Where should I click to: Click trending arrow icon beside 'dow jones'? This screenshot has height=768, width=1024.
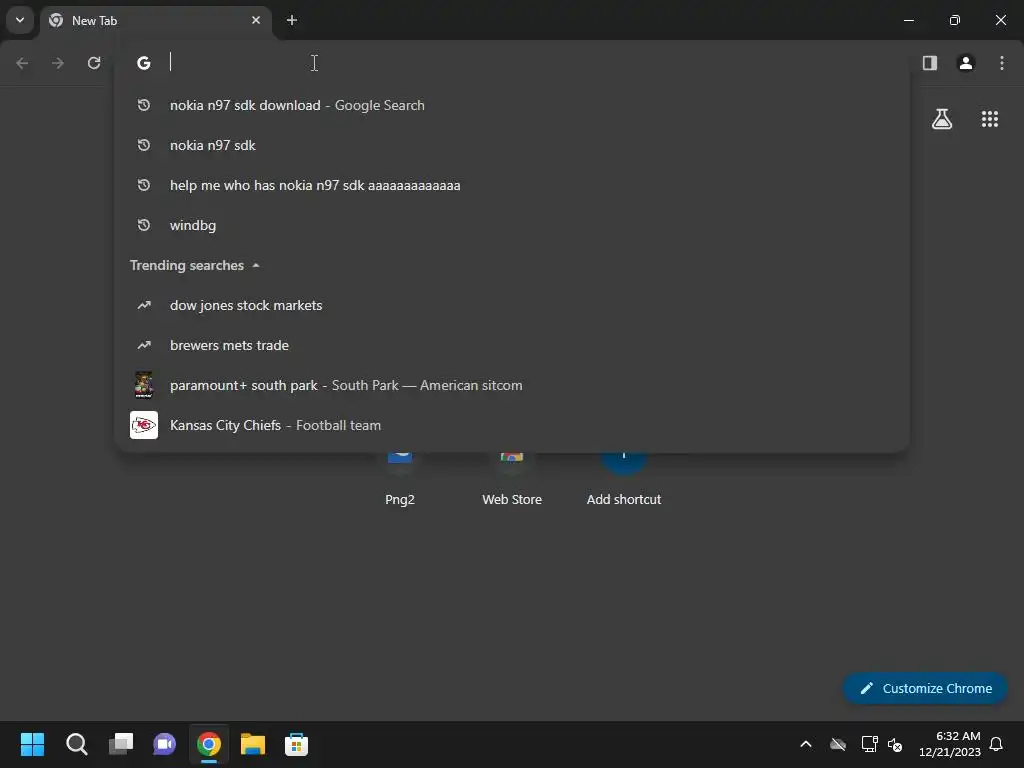click(144, 306)
